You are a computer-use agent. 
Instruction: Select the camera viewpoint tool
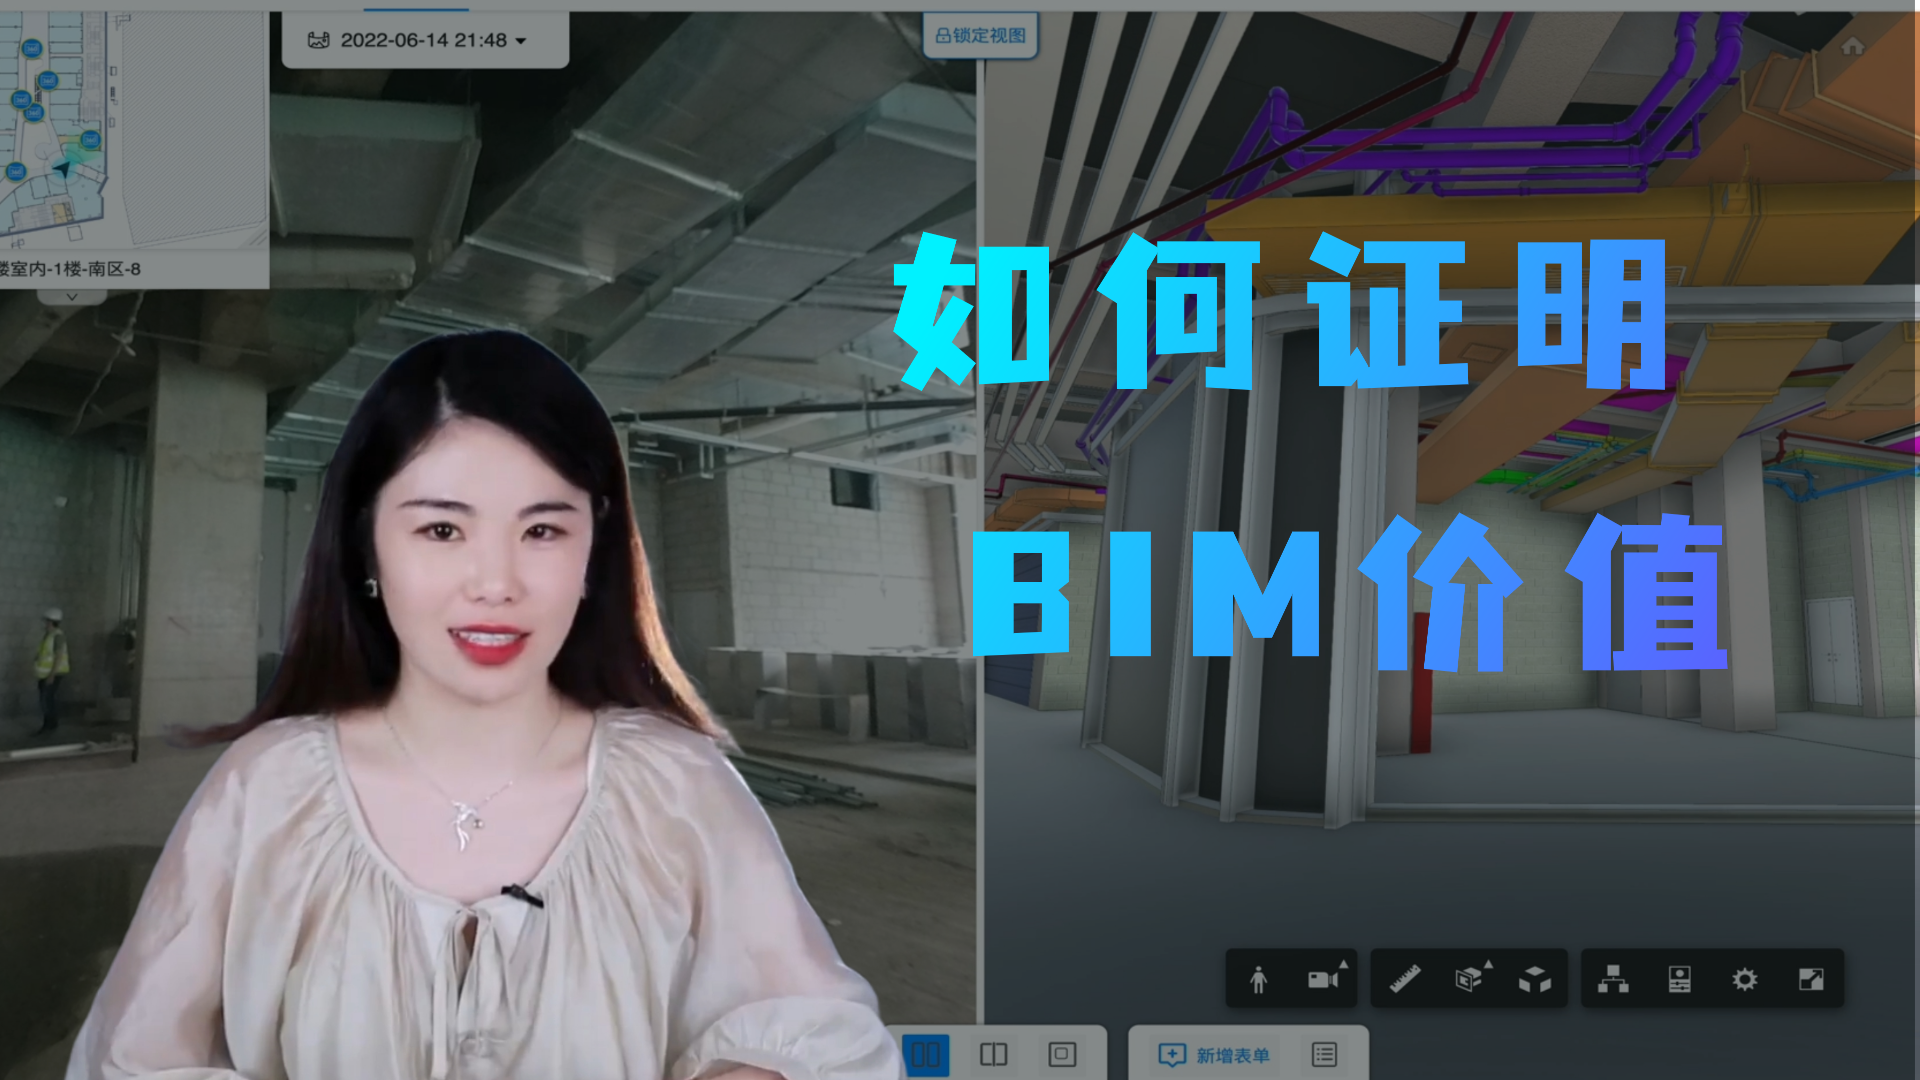click(x=1322, y=980)
